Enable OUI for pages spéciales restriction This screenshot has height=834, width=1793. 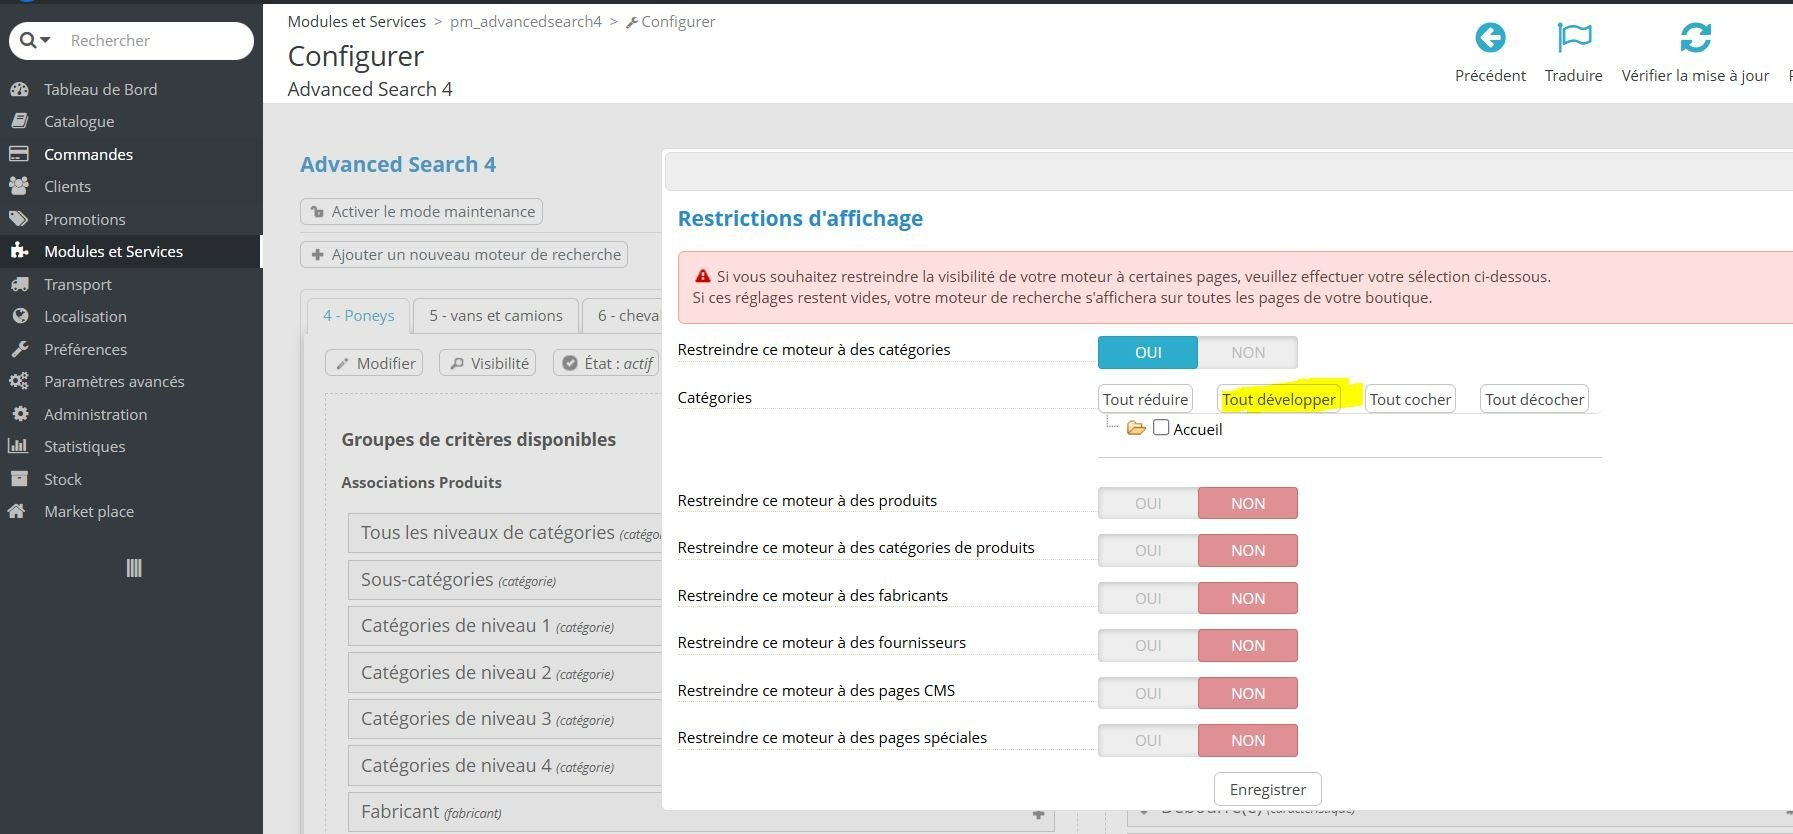[x=1148, y=741]
